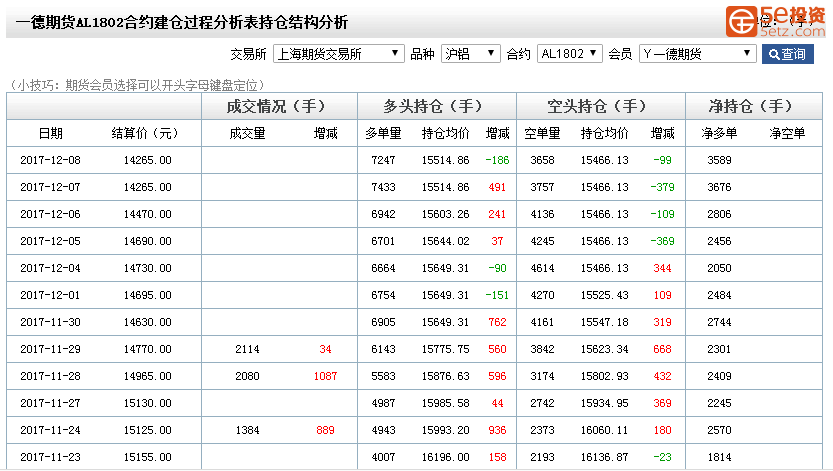The height and width of the screenshot is (471, 833).
Task: Click short average price 16060.11
Action: (605, 431)
